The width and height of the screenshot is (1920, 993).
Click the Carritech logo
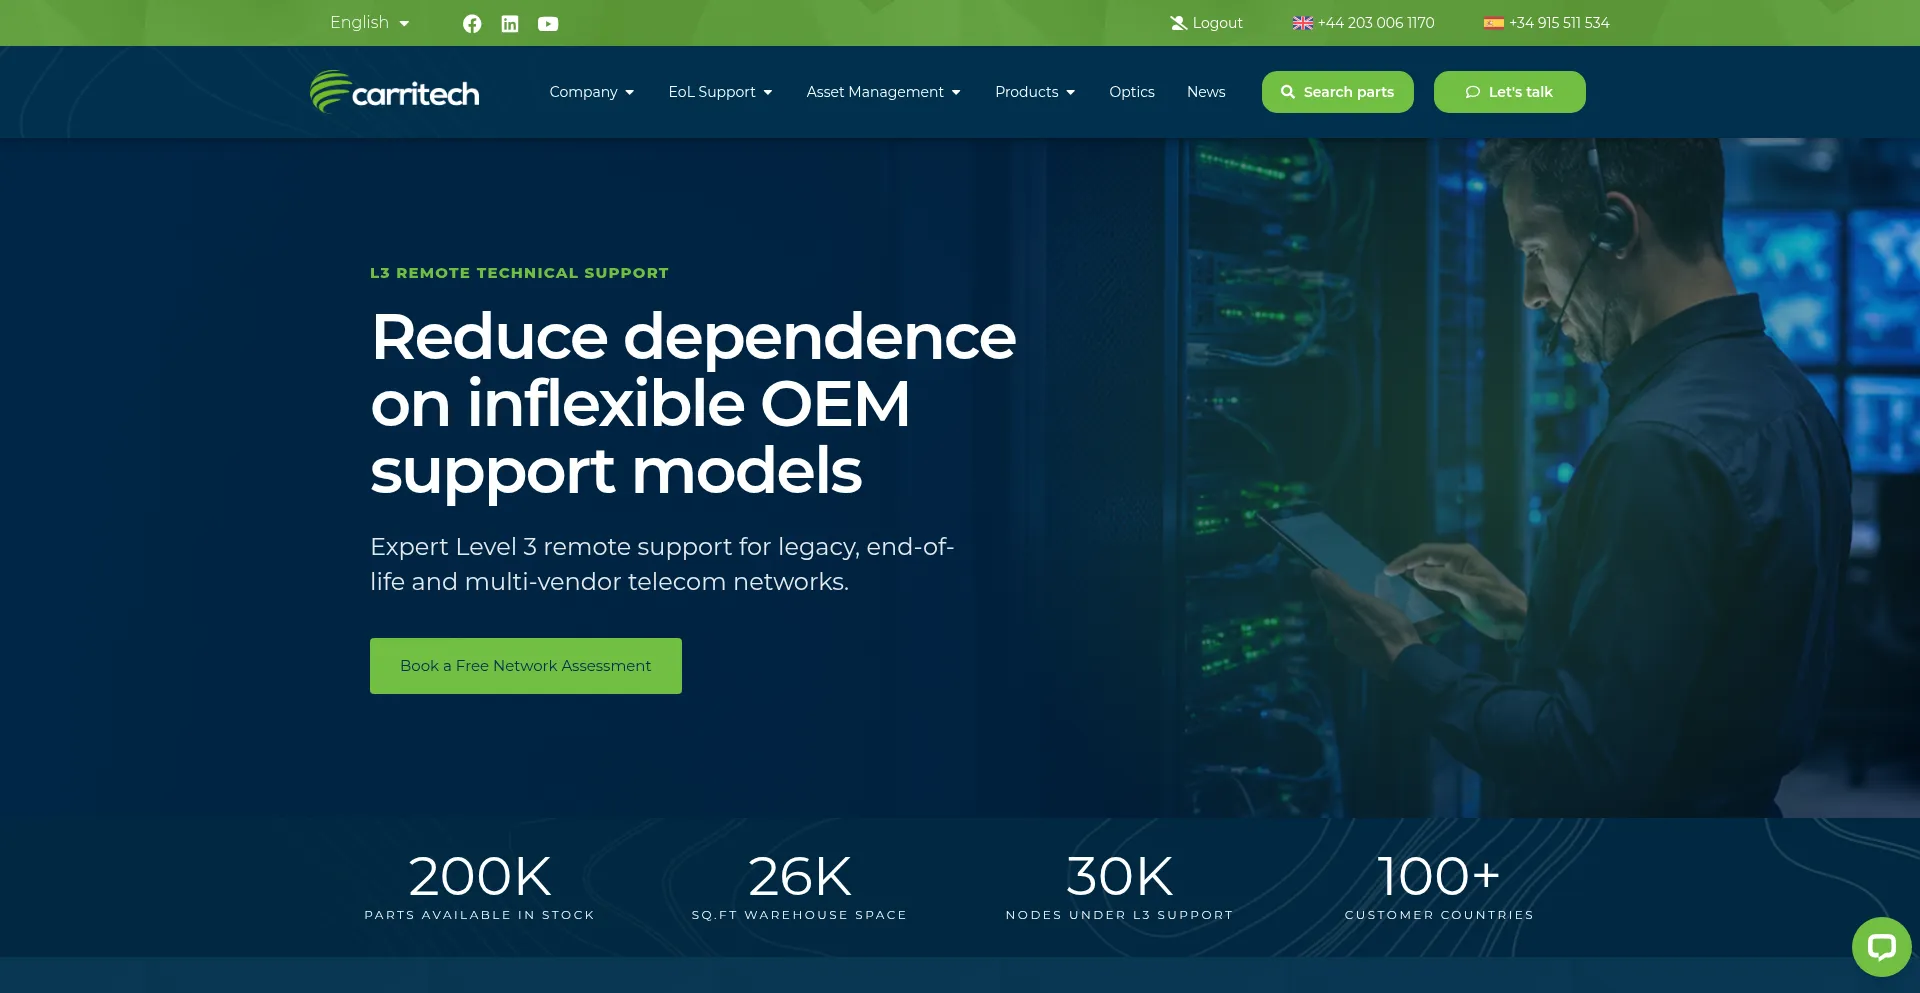pyautogui.click(x=395, y=92)
